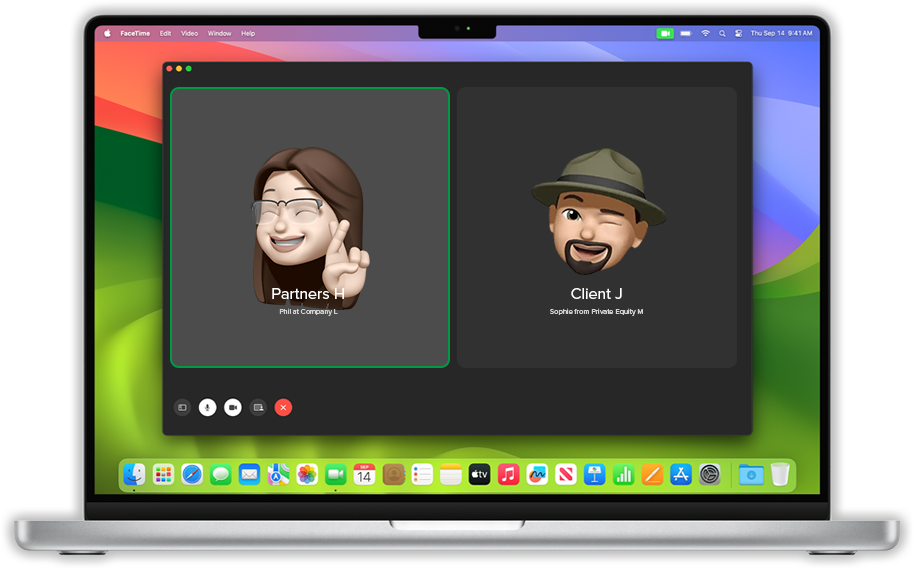Mute the microphone in the call

coord(207,407)
